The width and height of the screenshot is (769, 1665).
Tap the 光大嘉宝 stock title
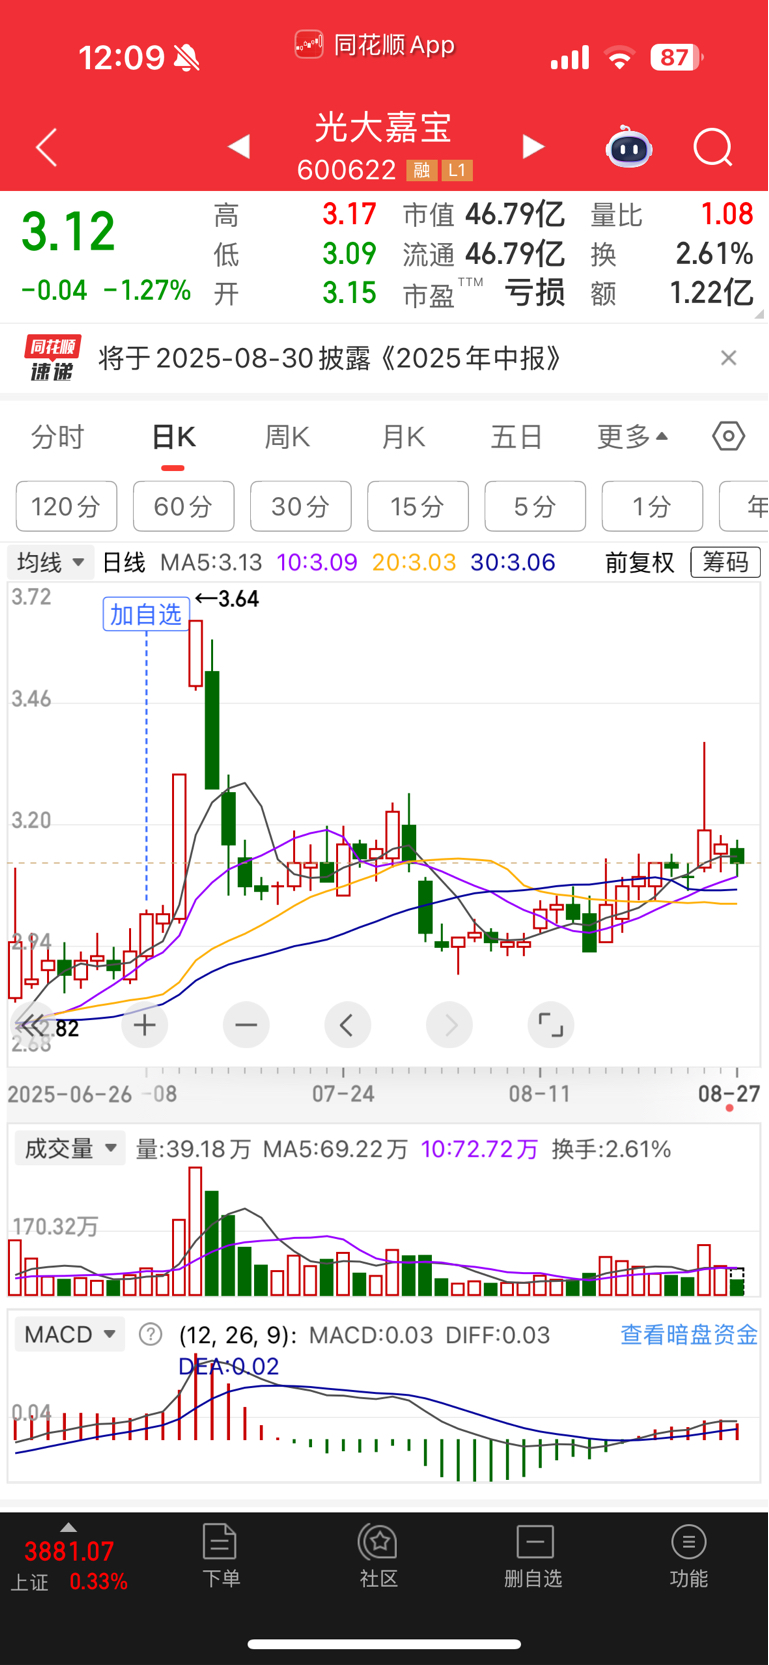[x=383, y=127]
